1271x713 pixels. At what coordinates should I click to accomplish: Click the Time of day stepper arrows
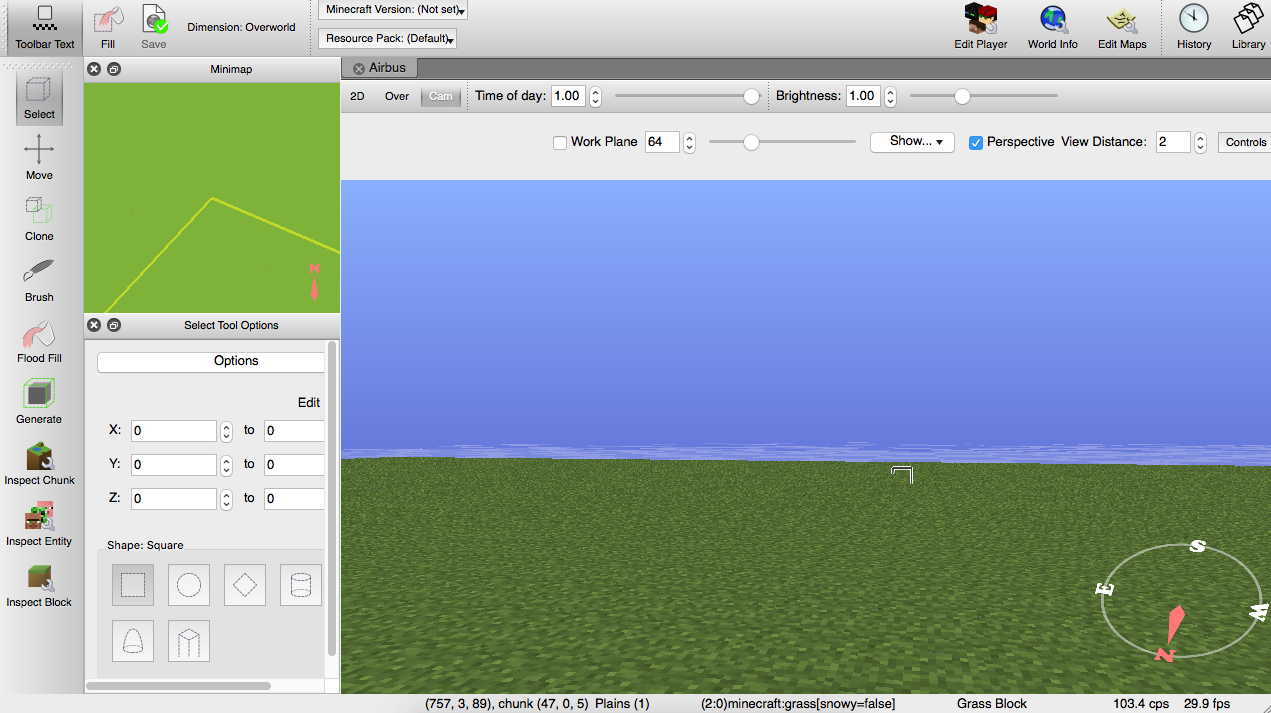[x=595, y=96]
